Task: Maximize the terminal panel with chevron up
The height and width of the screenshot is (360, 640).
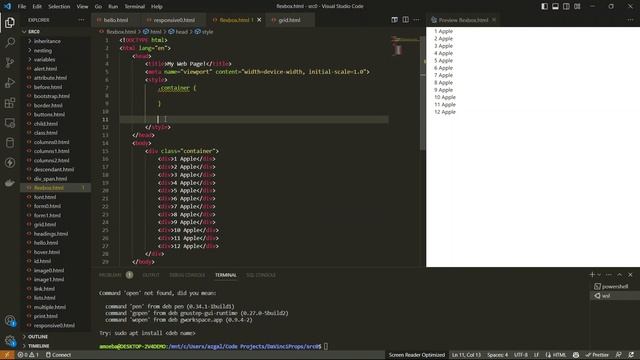Action: pos(619,275)
